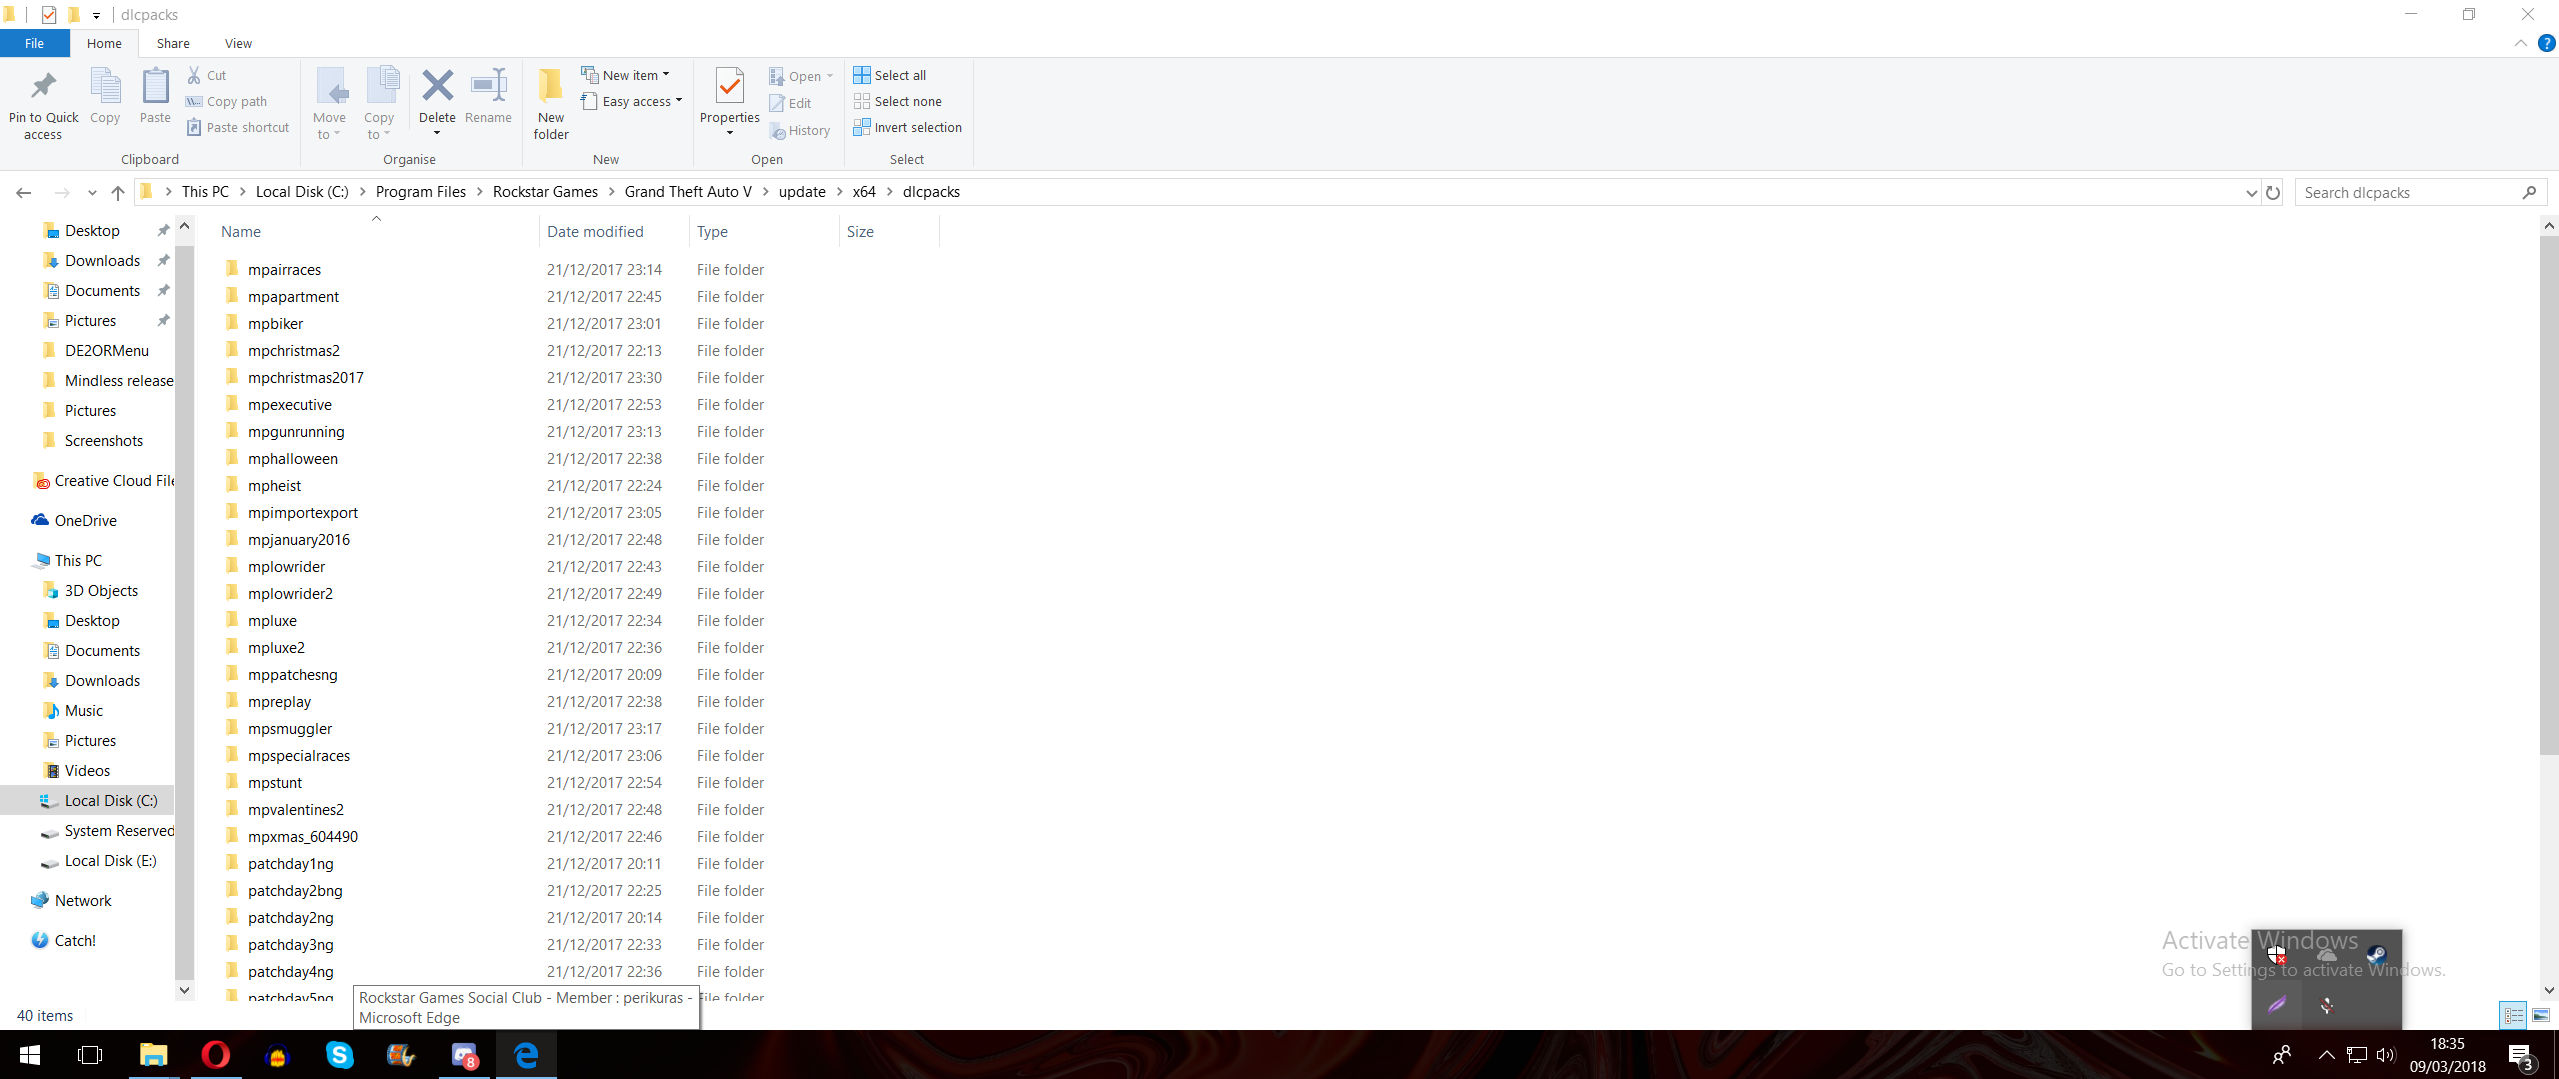The image size is (2559, 1079).
Task: Click Cut in the Clipboard group
Action: pos(207,75)
